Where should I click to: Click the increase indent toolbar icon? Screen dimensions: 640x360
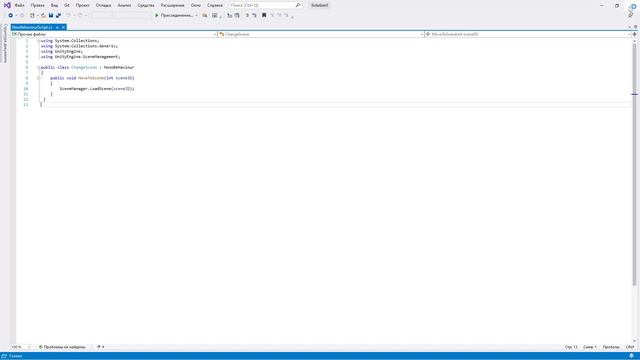[x=237, y=16]
